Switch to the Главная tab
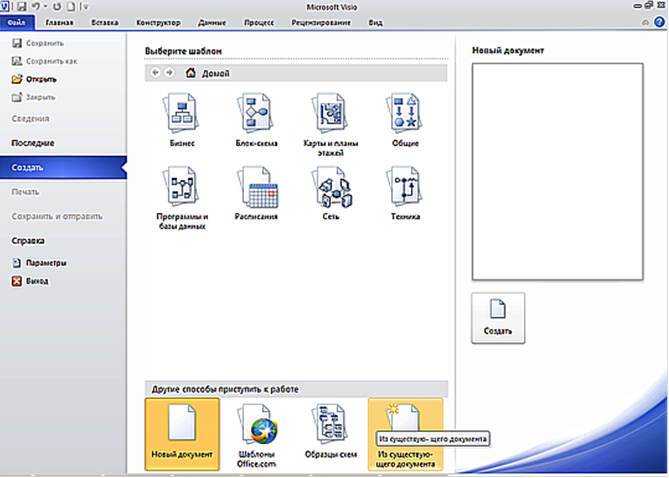This screenshot has height=478, width=669. [59, 23]
